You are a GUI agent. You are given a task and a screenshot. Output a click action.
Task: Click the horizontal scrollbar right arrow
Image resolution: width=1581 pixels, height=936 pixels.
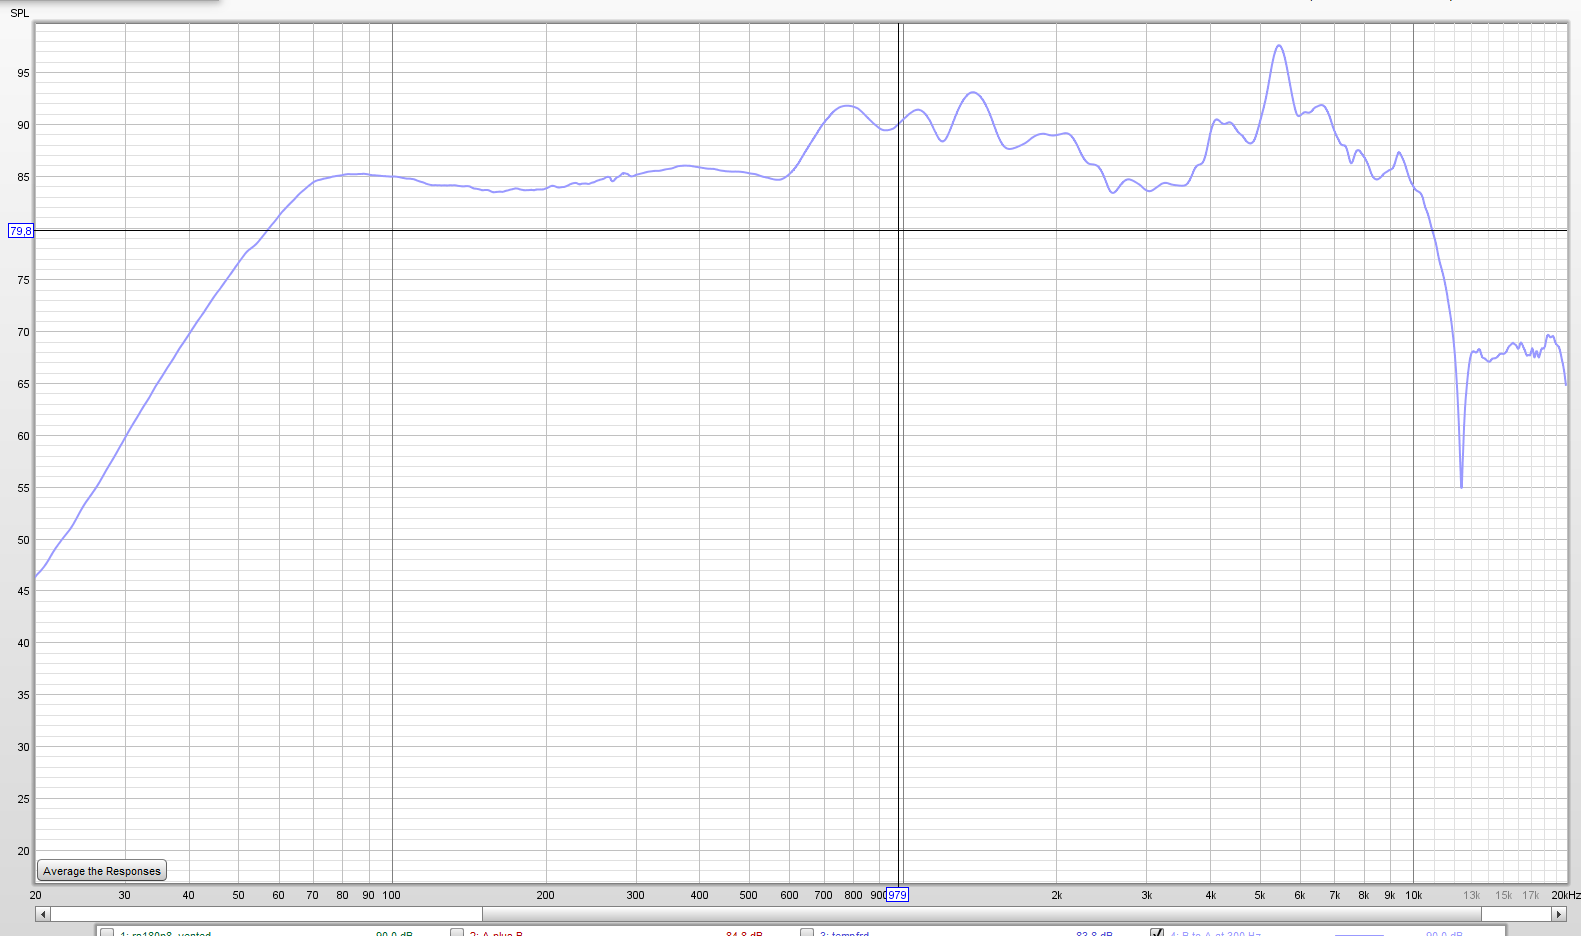[1559, 914]
